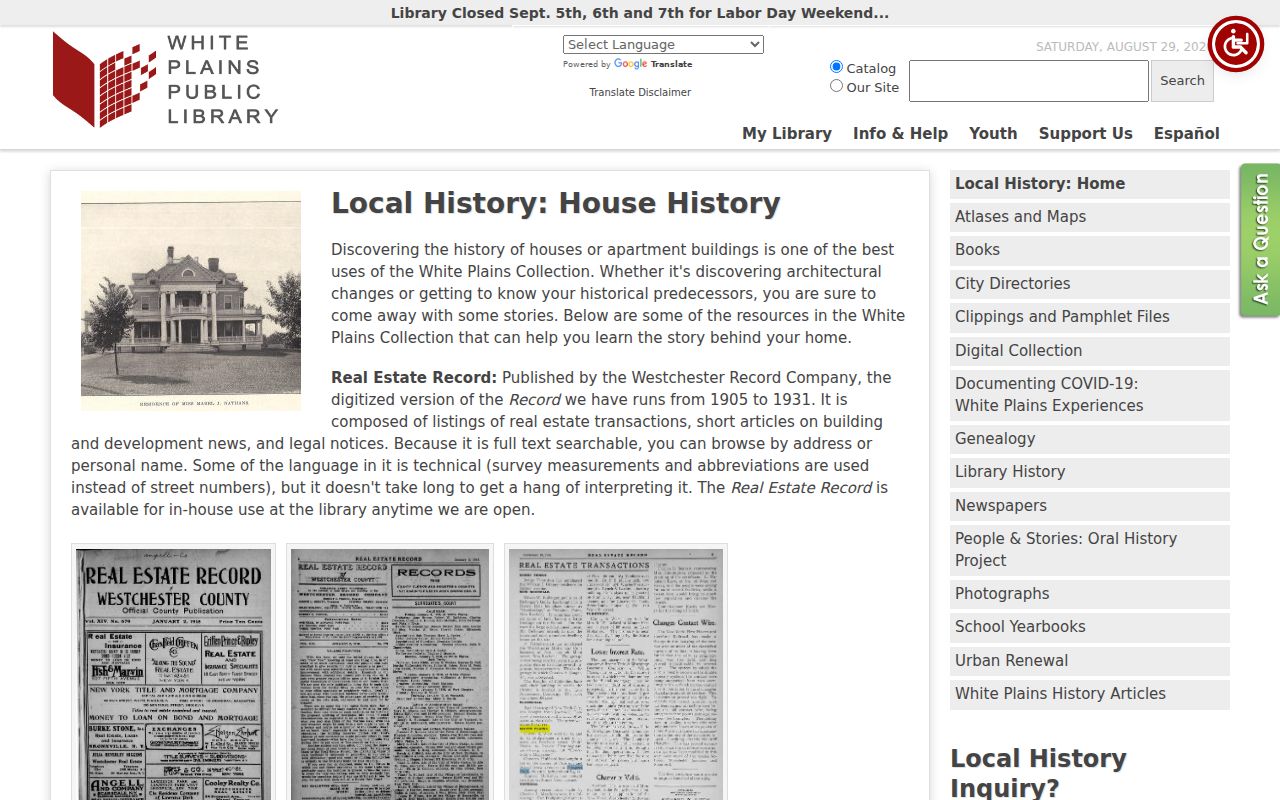Image resolution: width=1280 pixels, height=800 pixels.
Task: Select the Catalog radio button
Action: (x=836, y=67)
